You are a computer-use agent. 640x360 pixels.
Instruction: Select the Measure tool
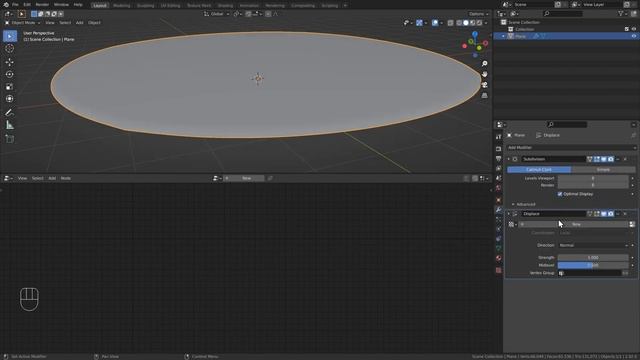[9, 125]
